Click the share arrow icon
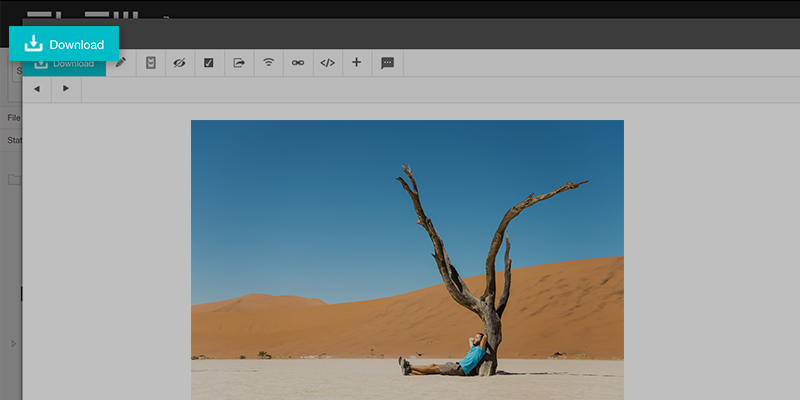Image resolution: width=800 pixels, height=400 pixels. point(239,63)
